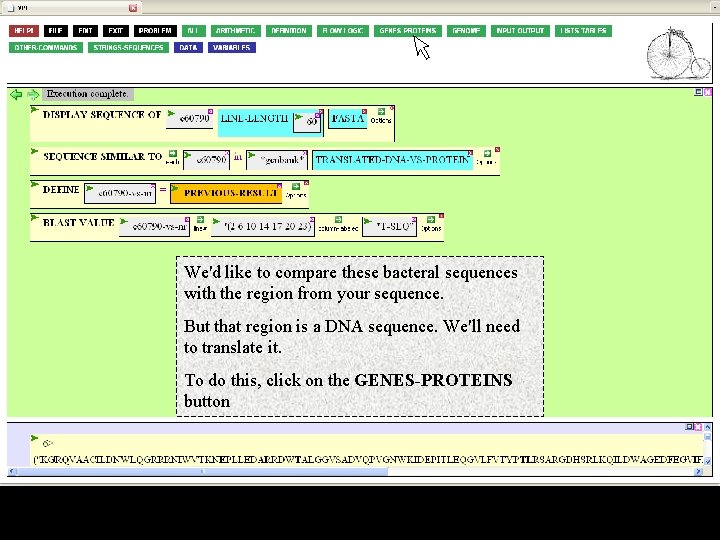Click the red HELP! button

click(23, 31)
